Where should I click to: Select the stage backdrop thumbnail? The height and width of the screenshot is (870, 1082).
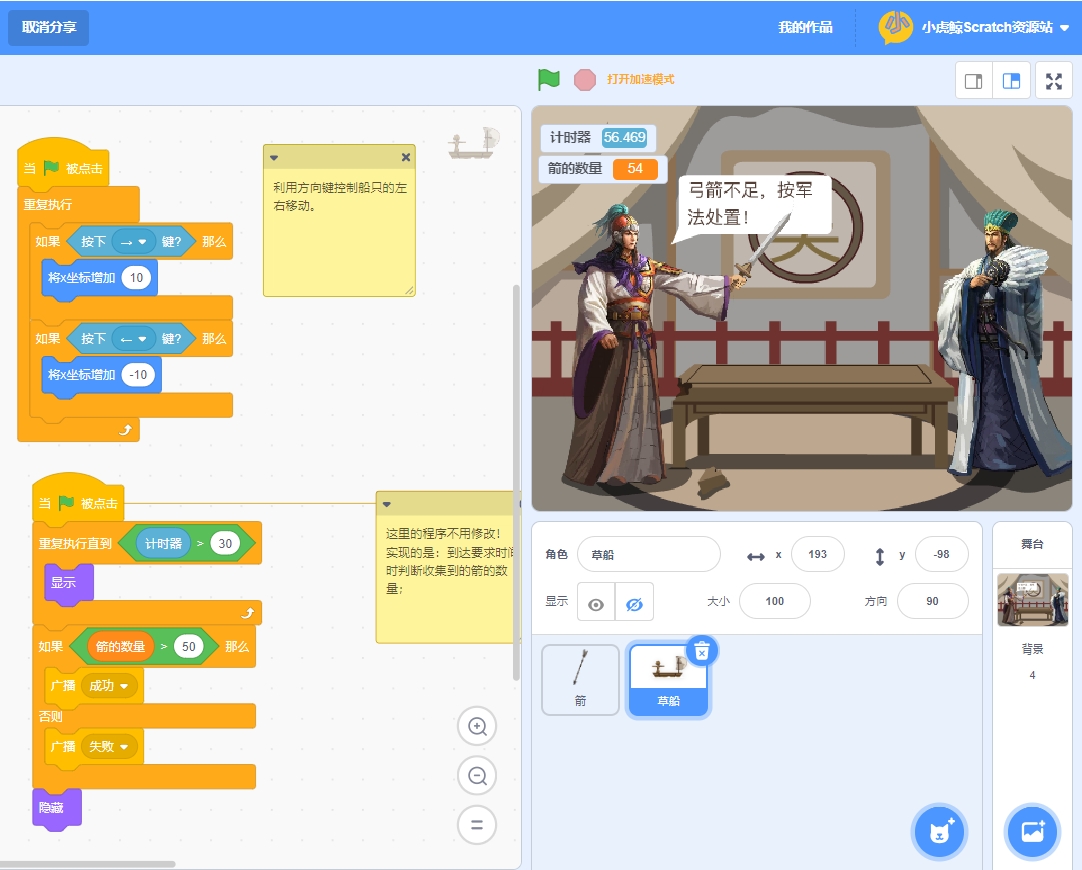coord(1032,599)
